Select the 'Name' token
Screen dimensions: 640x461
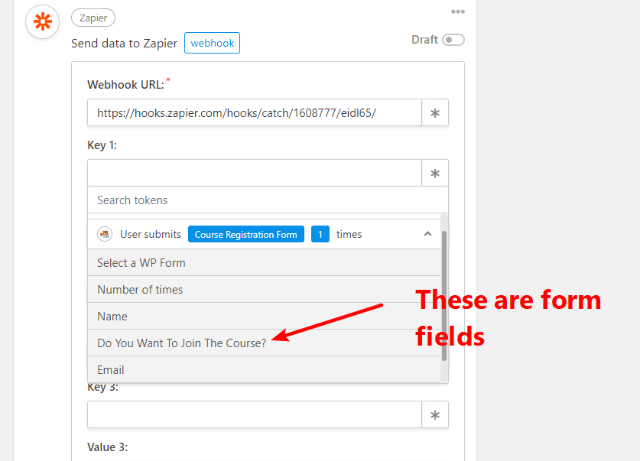point(264,316)
